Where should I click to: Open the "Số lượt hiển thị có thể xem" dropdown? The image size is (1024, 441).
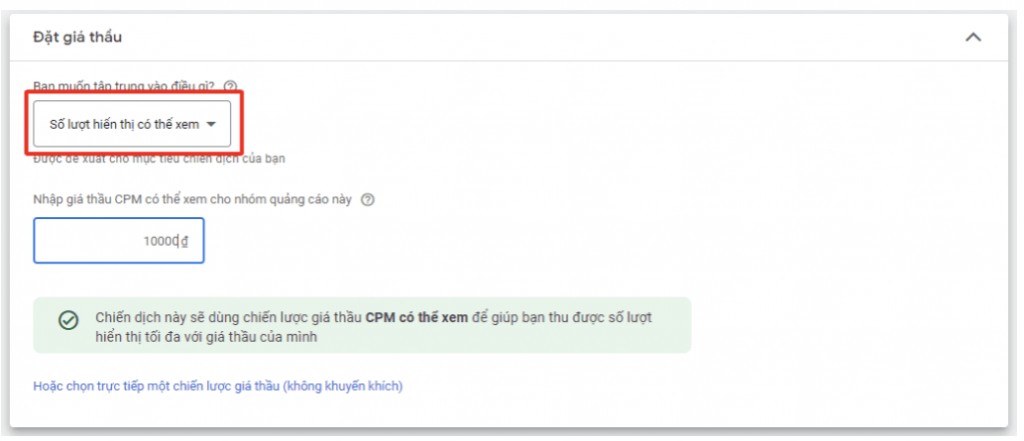132,125
